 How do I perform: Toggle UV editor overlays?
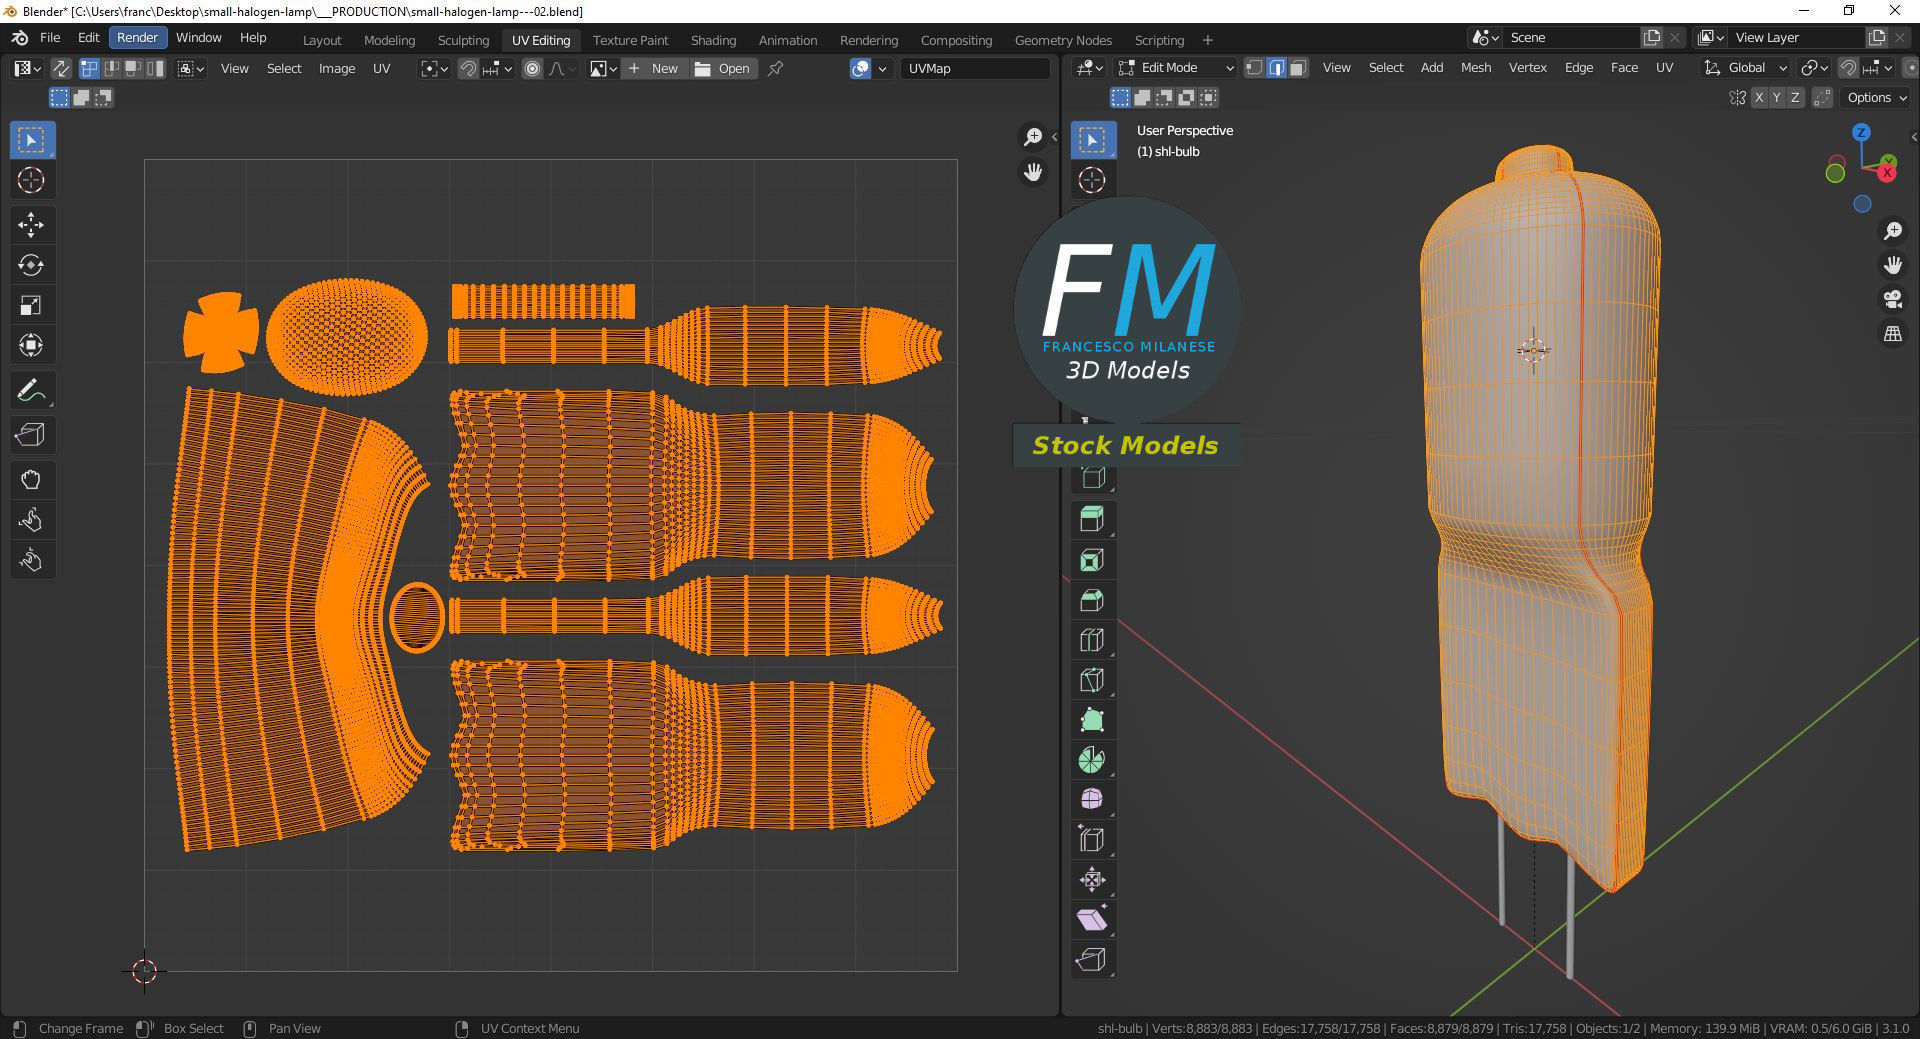coord(860,68)
